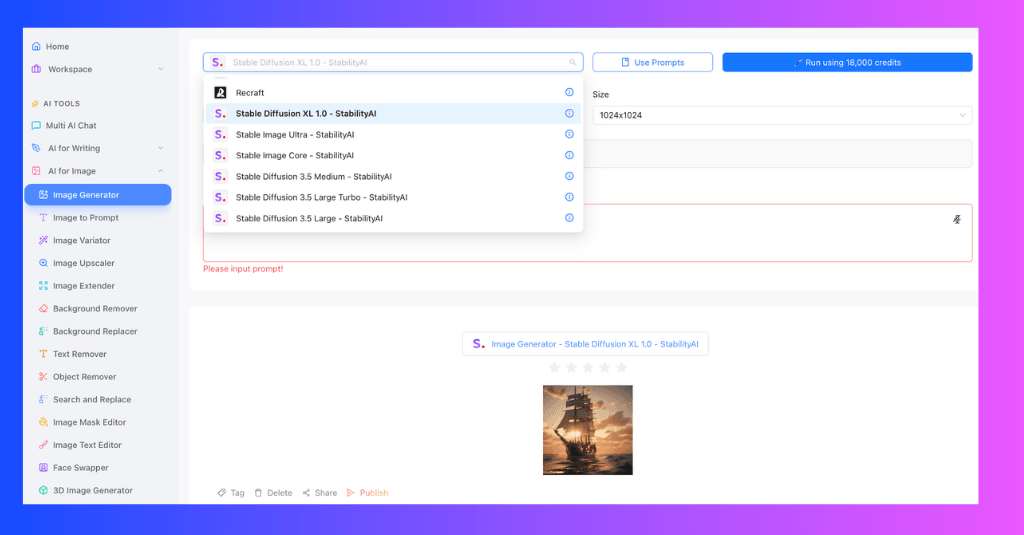Collapse the AI for Image section
This screenshot has height=535, width=1024.
coord(161,171)
